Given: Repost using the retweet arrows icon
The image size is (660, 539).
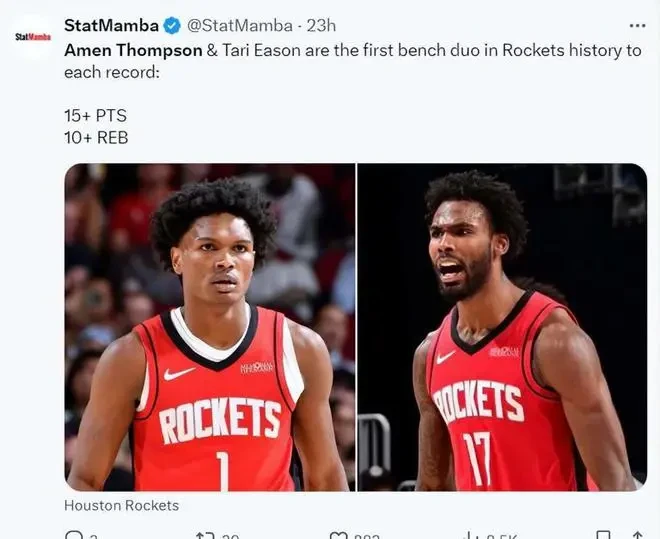Looking at the screenshot, I should (x=206, y=535).
